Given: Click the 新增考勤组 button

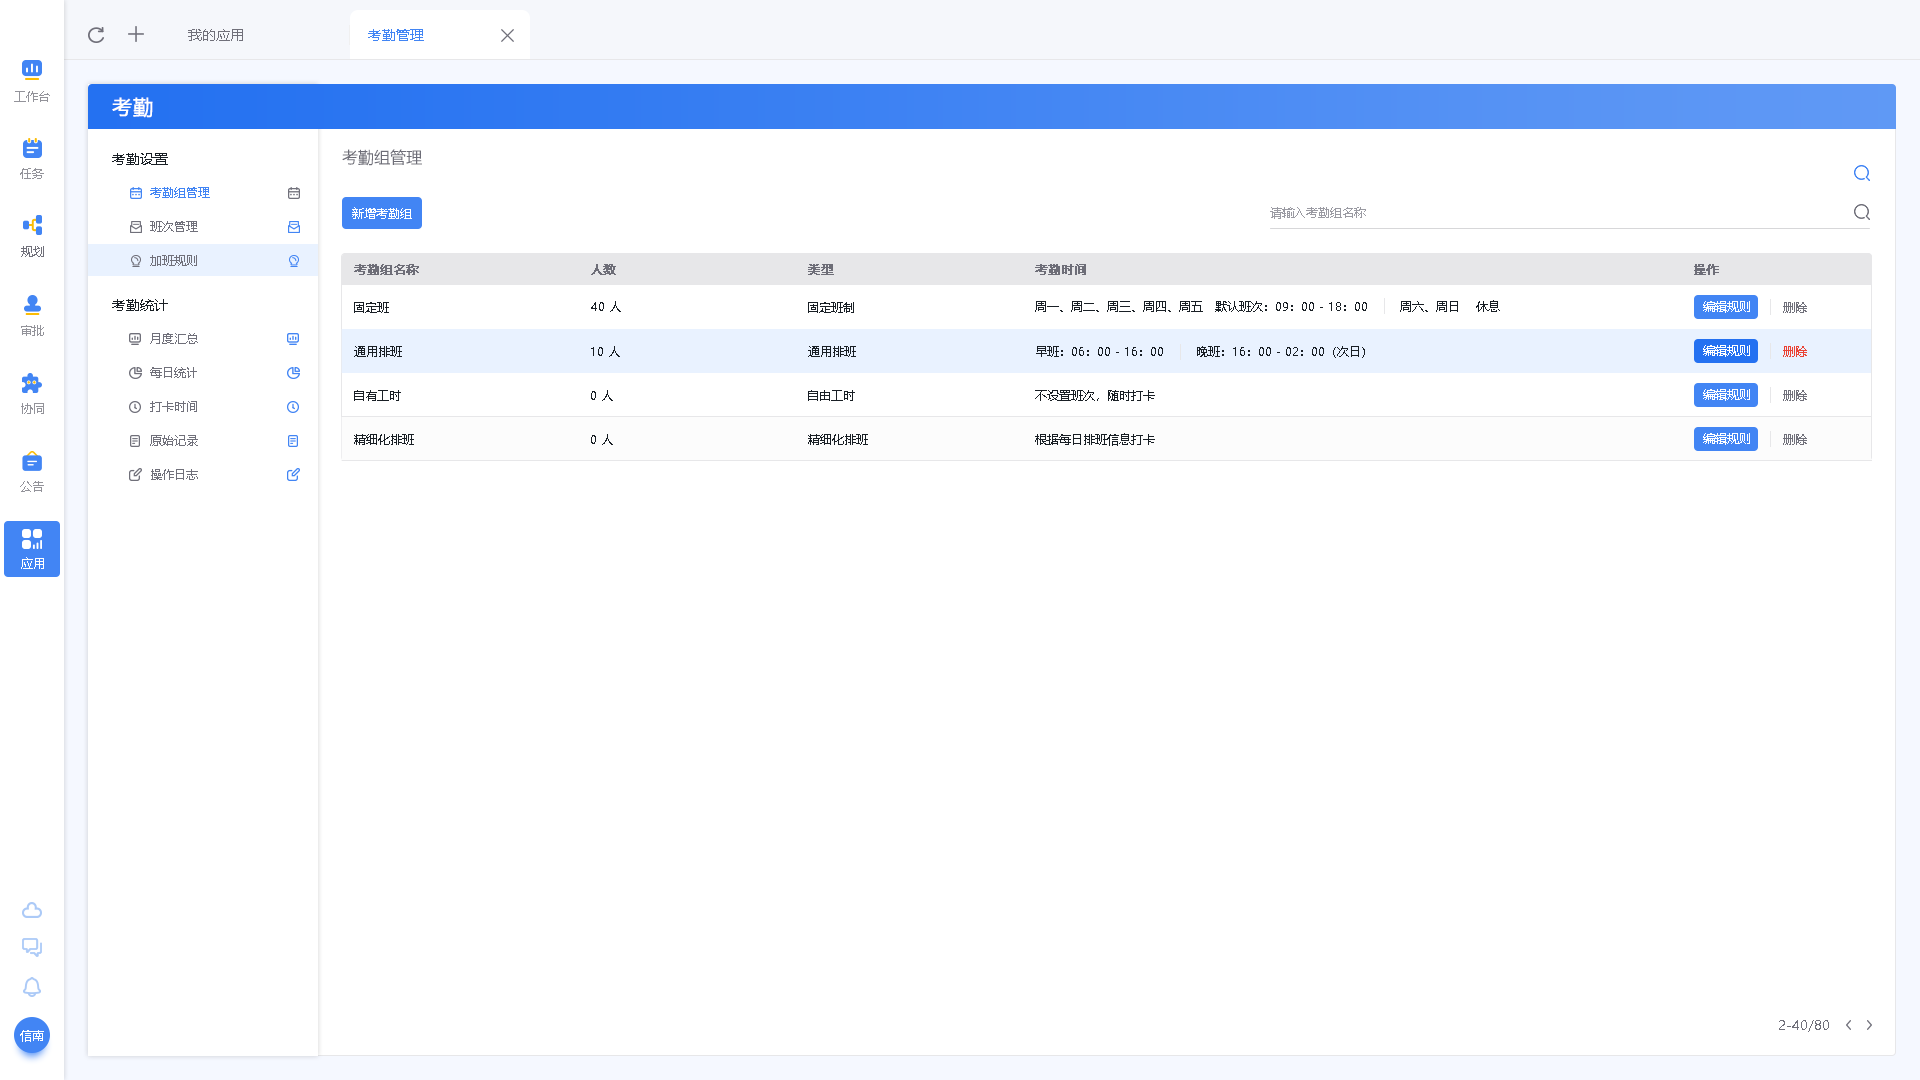Looking at the screenshot, I should click(382, 213).
